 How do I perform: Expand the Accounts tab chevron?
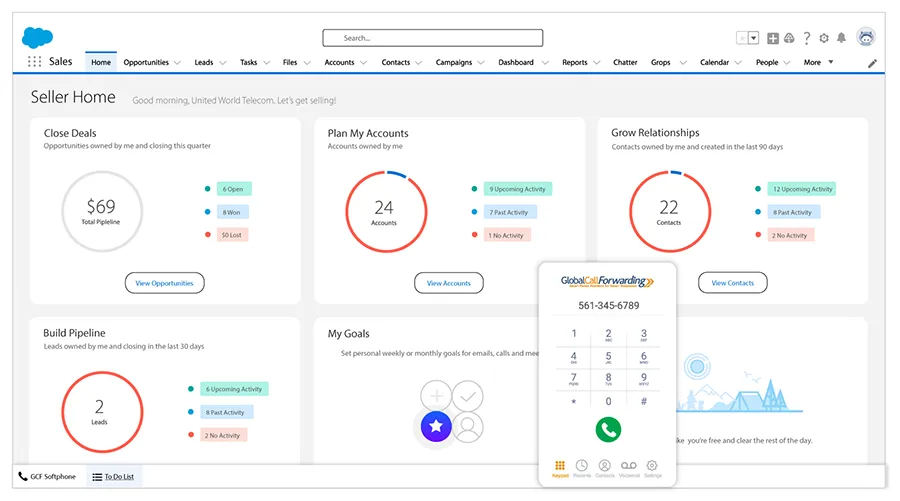[363, 63]
